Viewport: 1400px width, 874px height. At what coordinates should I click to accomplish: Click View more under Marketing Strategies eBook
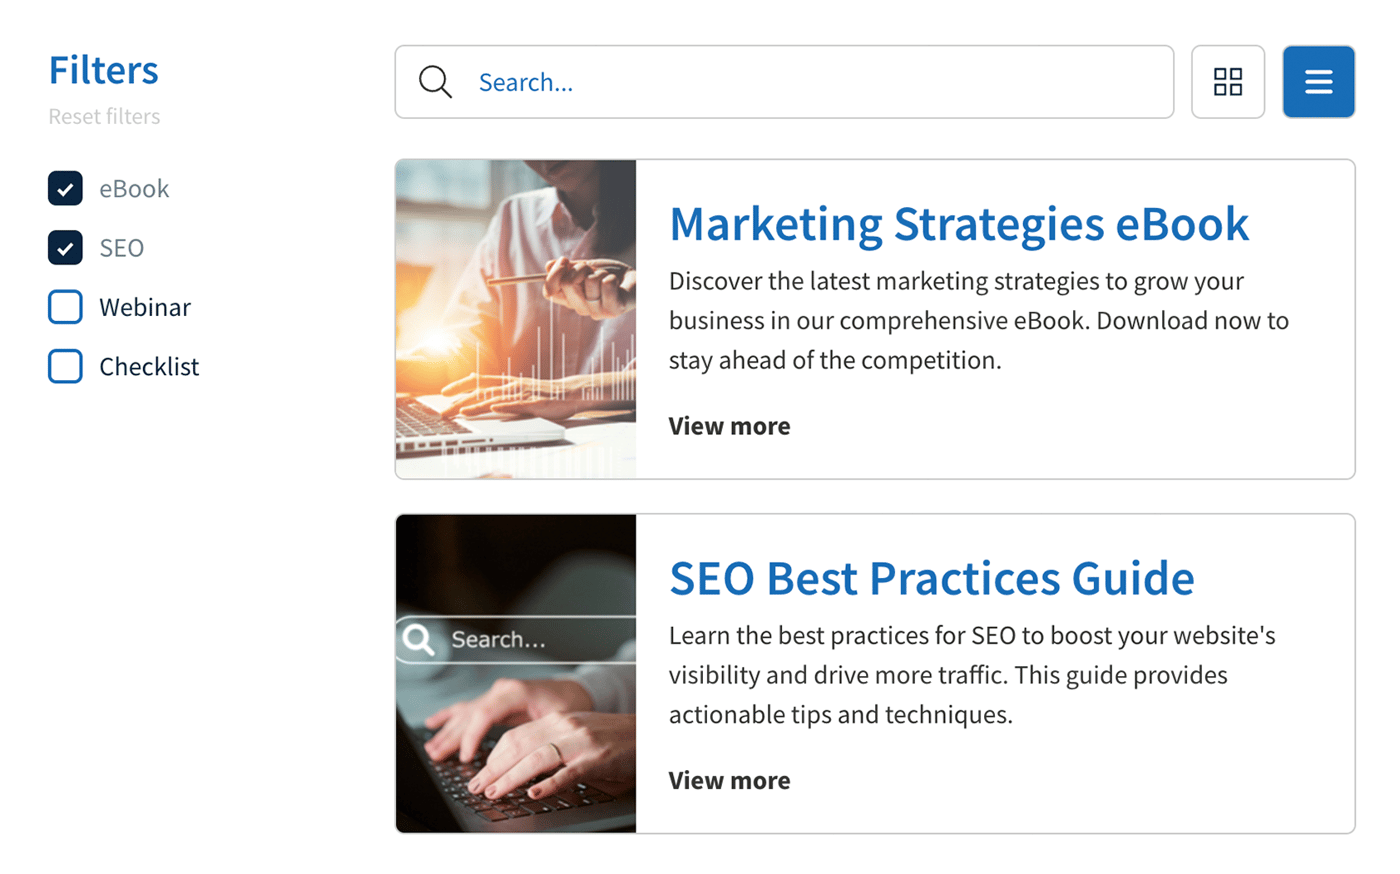coord(729,426)
